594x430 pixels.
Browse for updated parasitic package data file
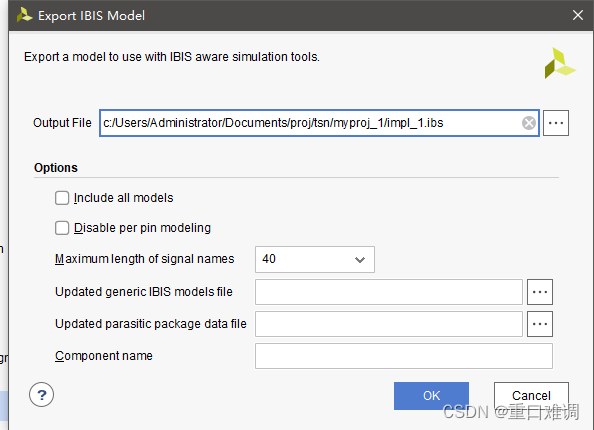tap(540, 324)
